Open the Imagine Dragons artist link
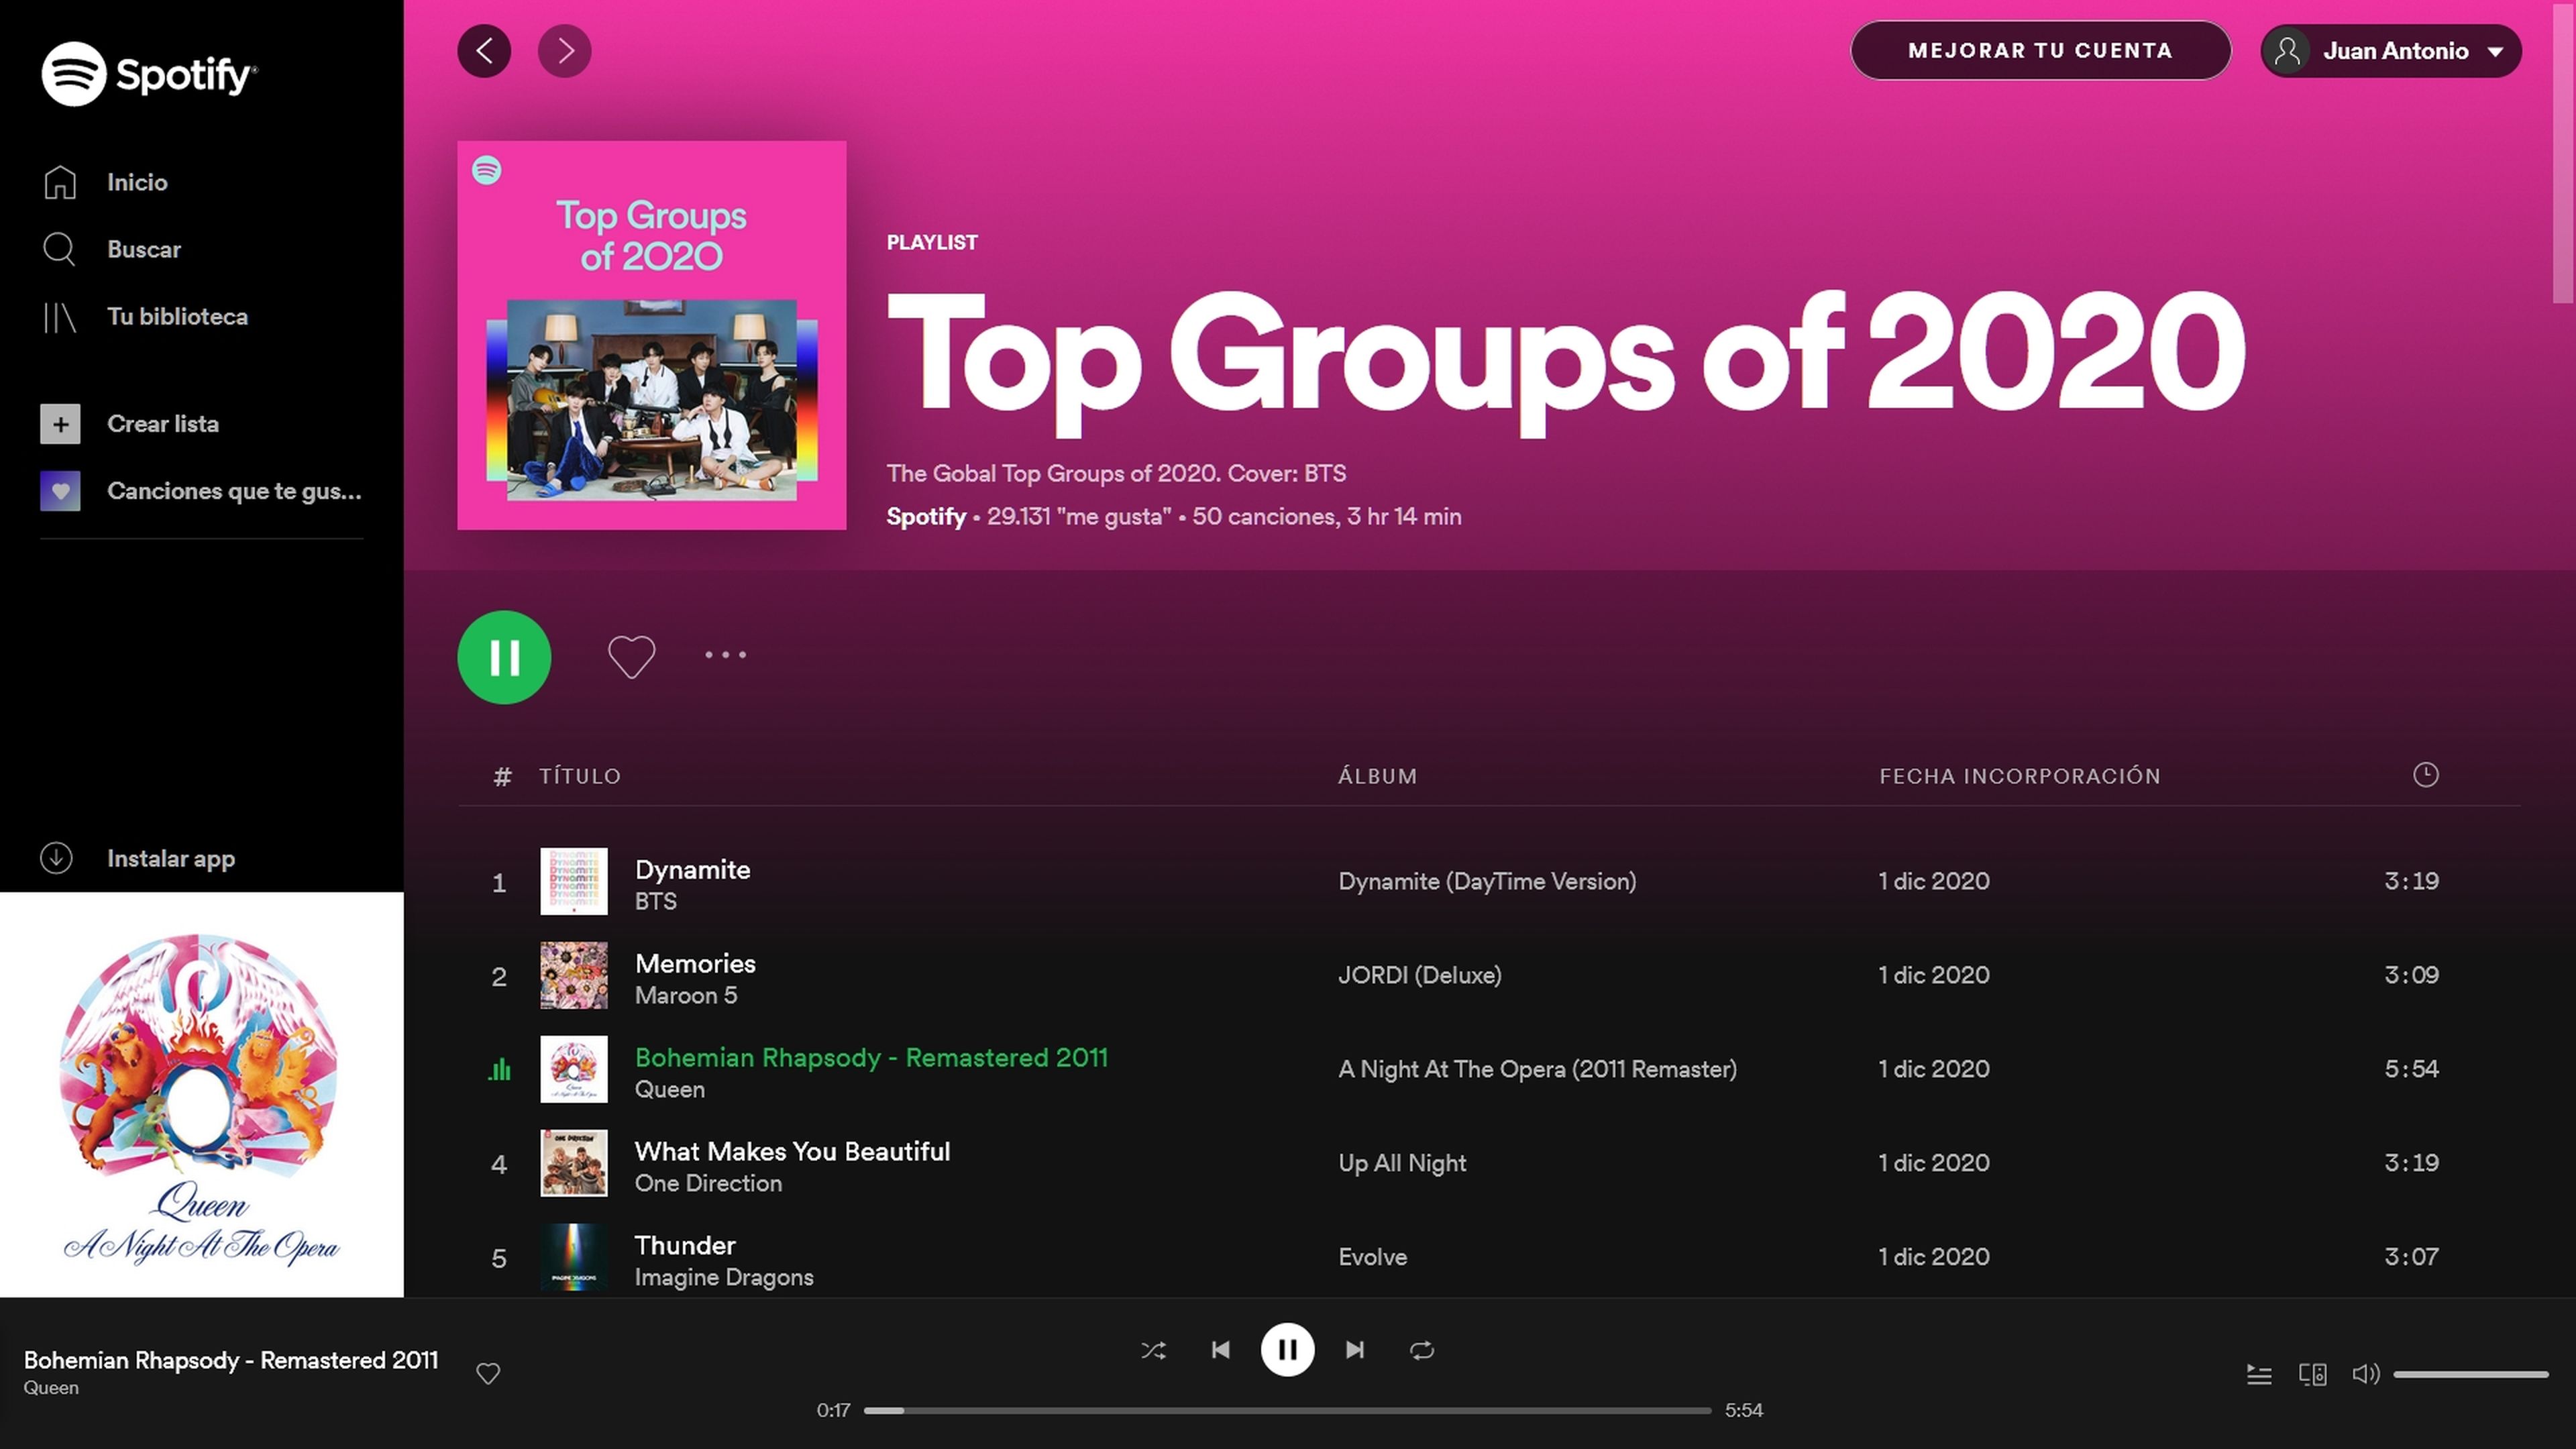 724,1277
